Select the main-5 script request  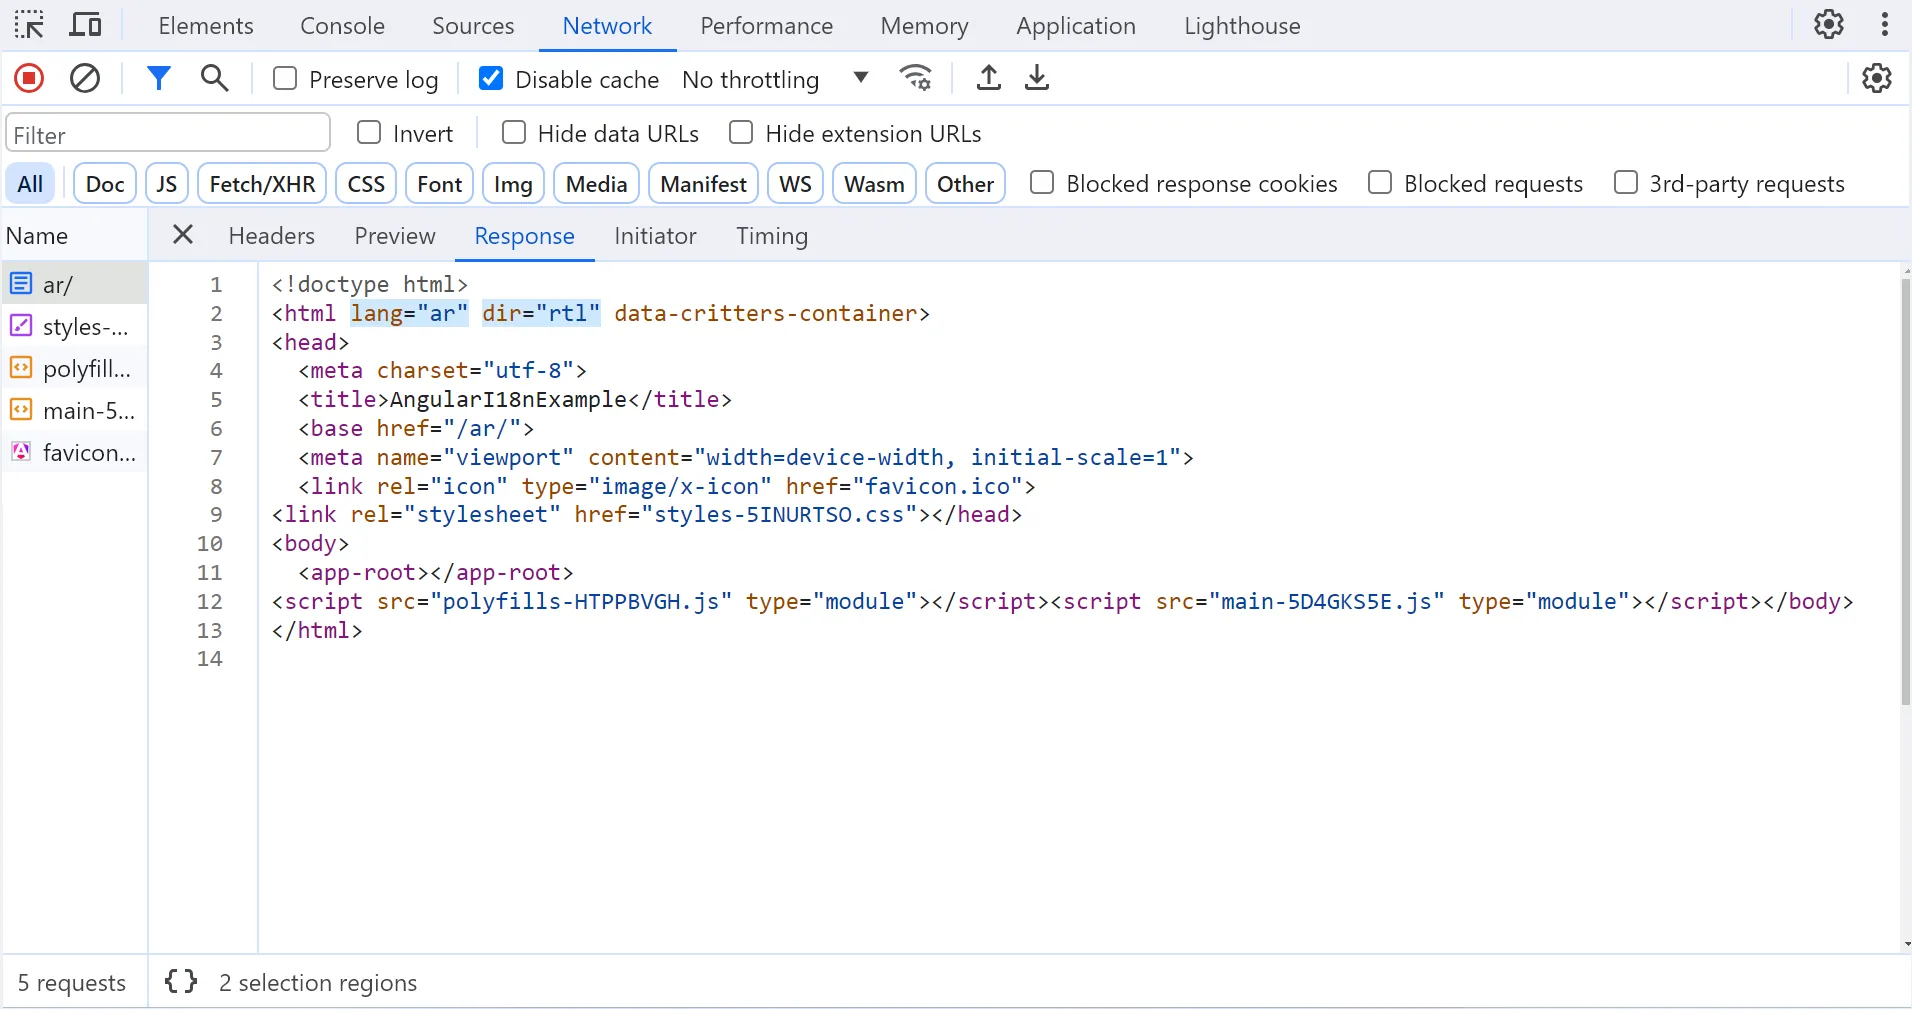75,410
